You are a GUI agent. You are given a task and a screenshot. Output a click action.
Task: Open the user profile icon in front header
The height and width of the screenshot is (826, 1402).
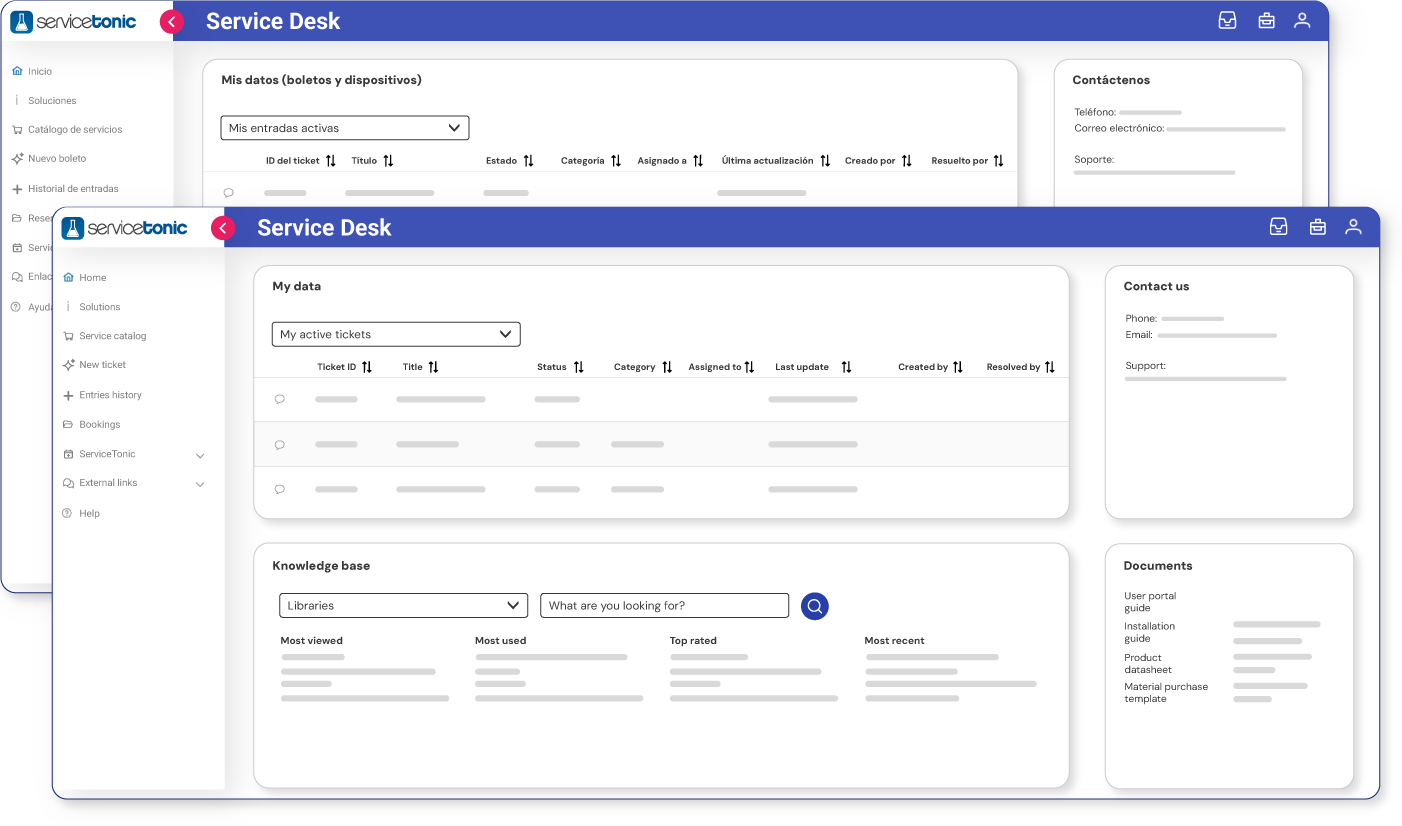(1353, 227)
